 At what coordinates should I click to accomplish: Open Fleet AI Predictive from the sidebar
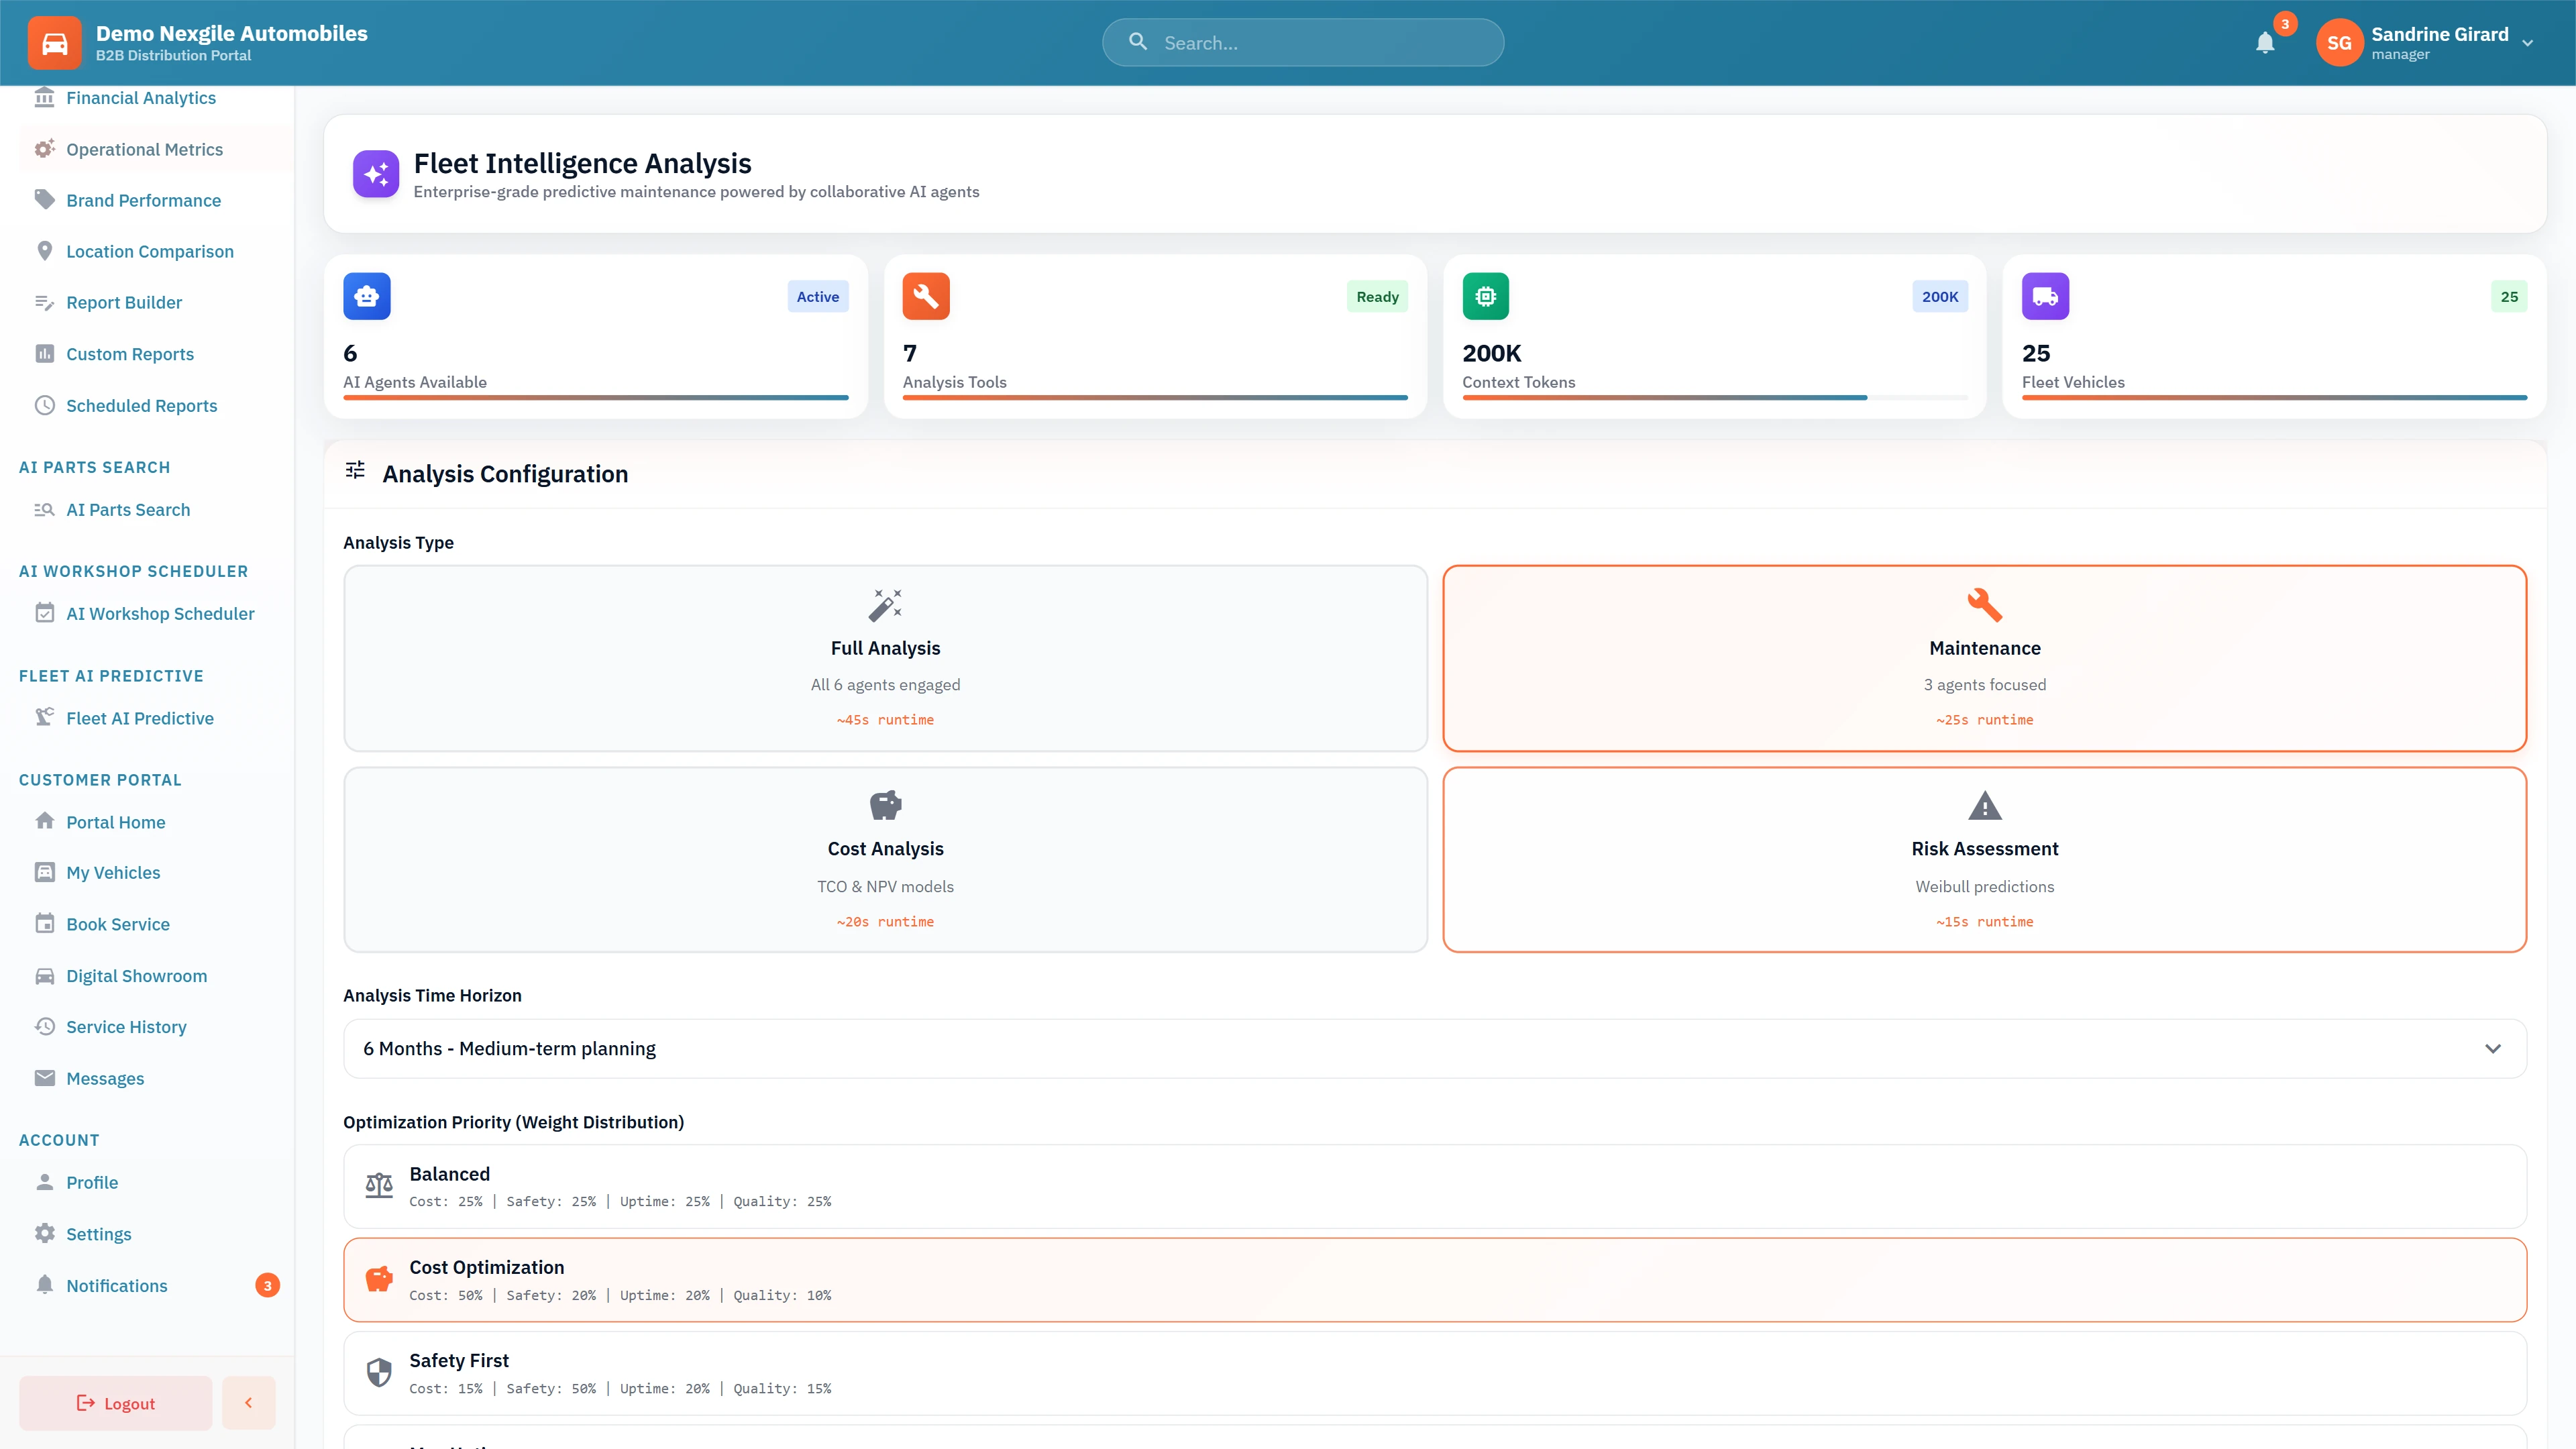click(139, 717)
